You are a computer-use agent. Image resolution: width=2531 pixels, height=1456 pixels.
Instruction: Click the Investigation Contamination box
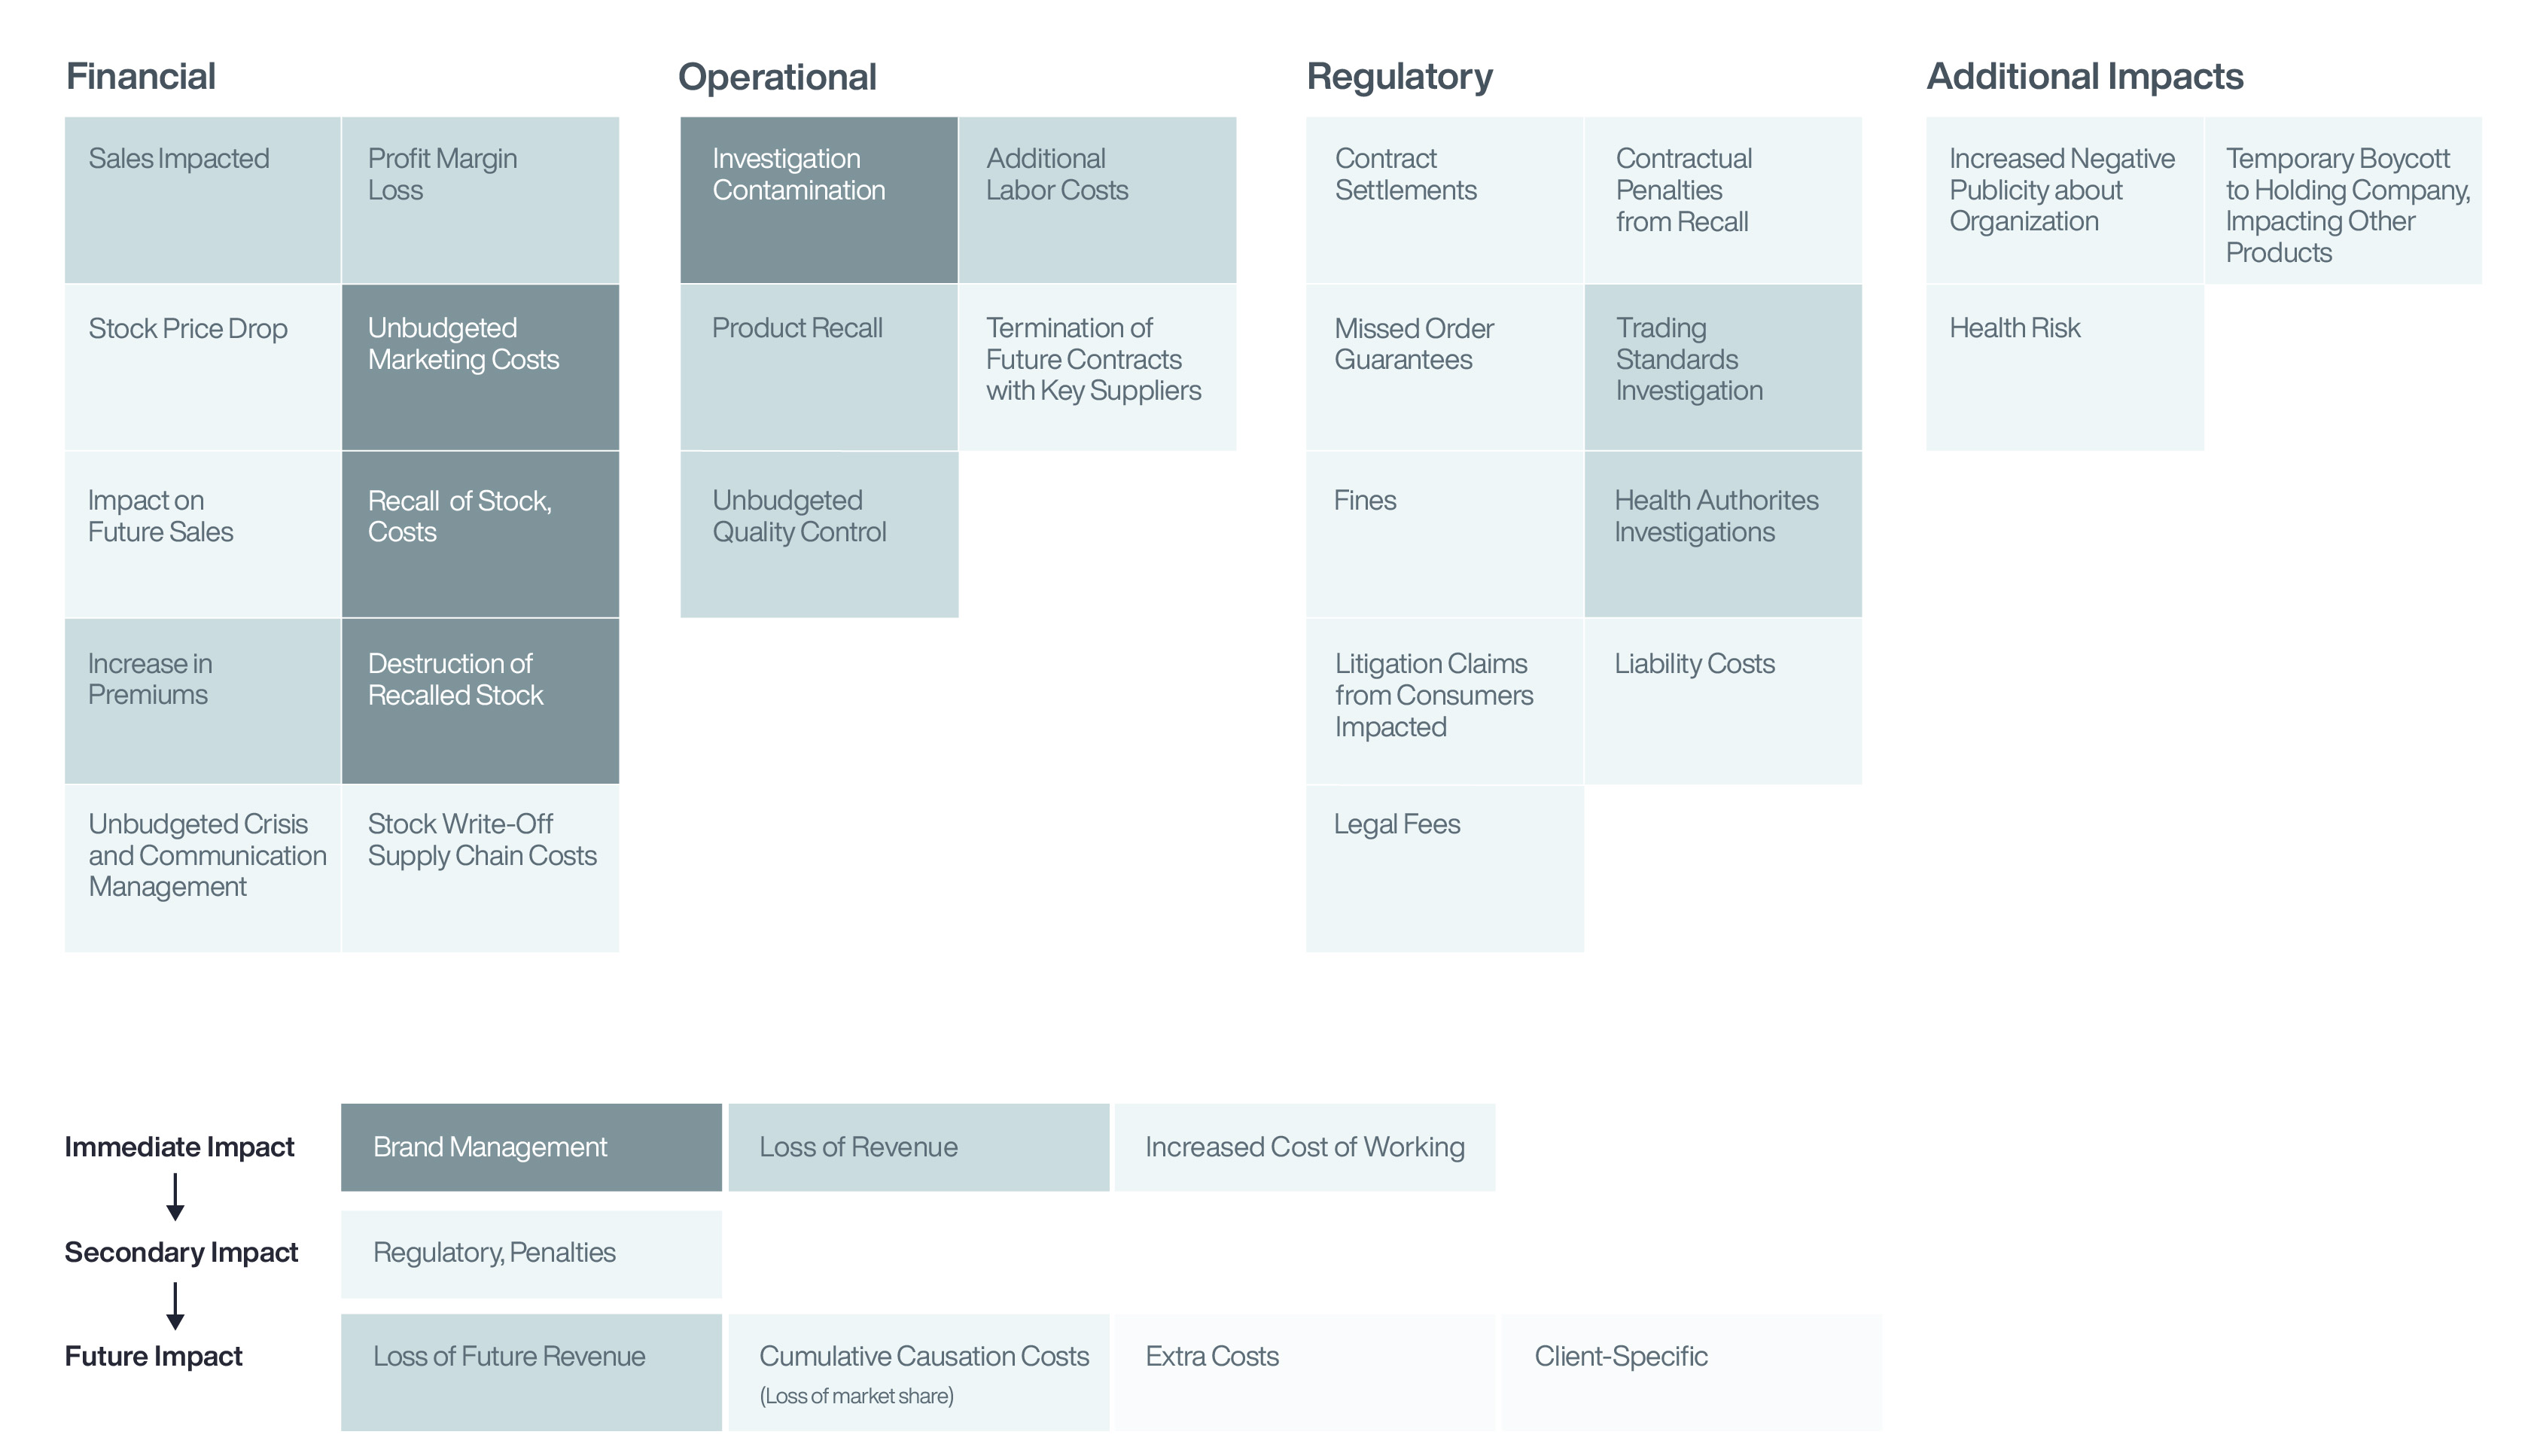(819, 200)
